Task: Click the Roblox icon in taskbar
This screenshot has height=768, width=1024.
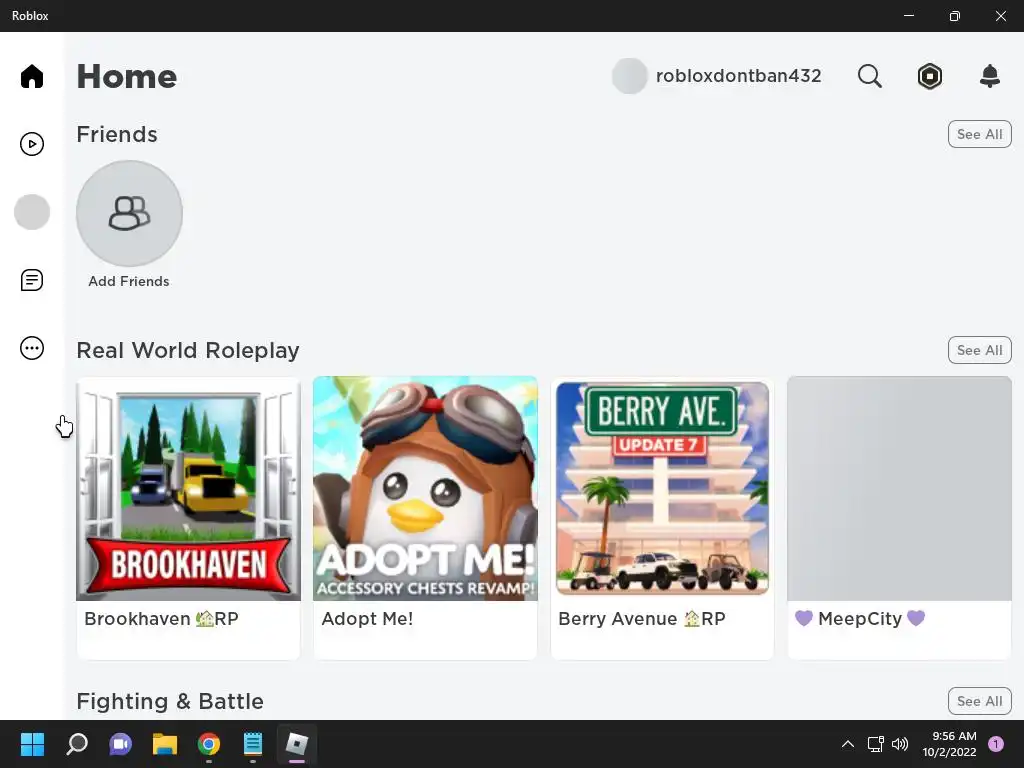Action: [296, 744]
